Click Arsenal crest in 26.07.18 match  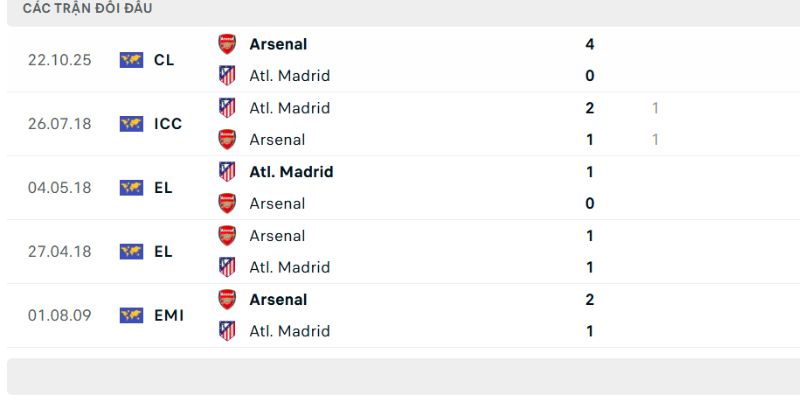click(x=227, y=139)
